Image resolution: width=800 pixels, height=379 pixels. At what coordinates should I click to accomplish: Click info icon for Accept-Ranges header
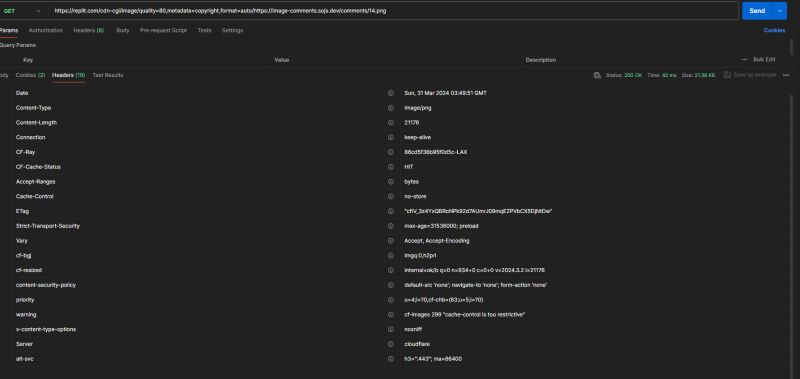point(390,182)
